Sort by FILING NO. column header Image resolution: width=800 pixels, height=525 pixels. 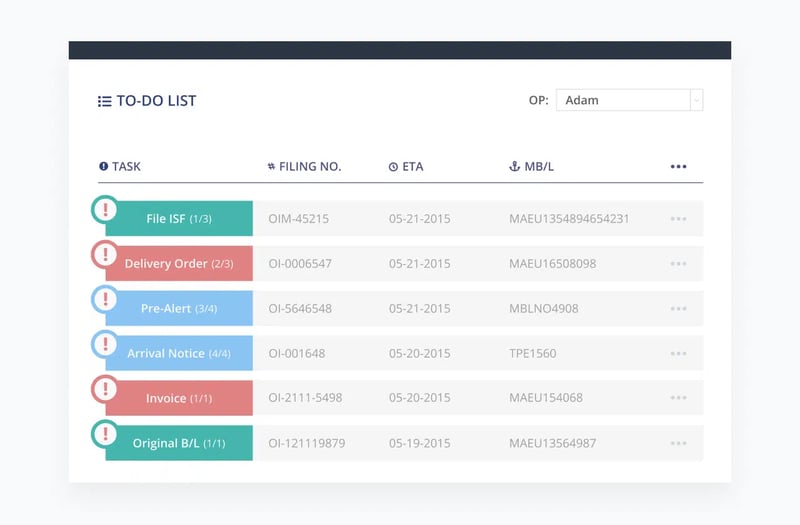click(310, 167)
